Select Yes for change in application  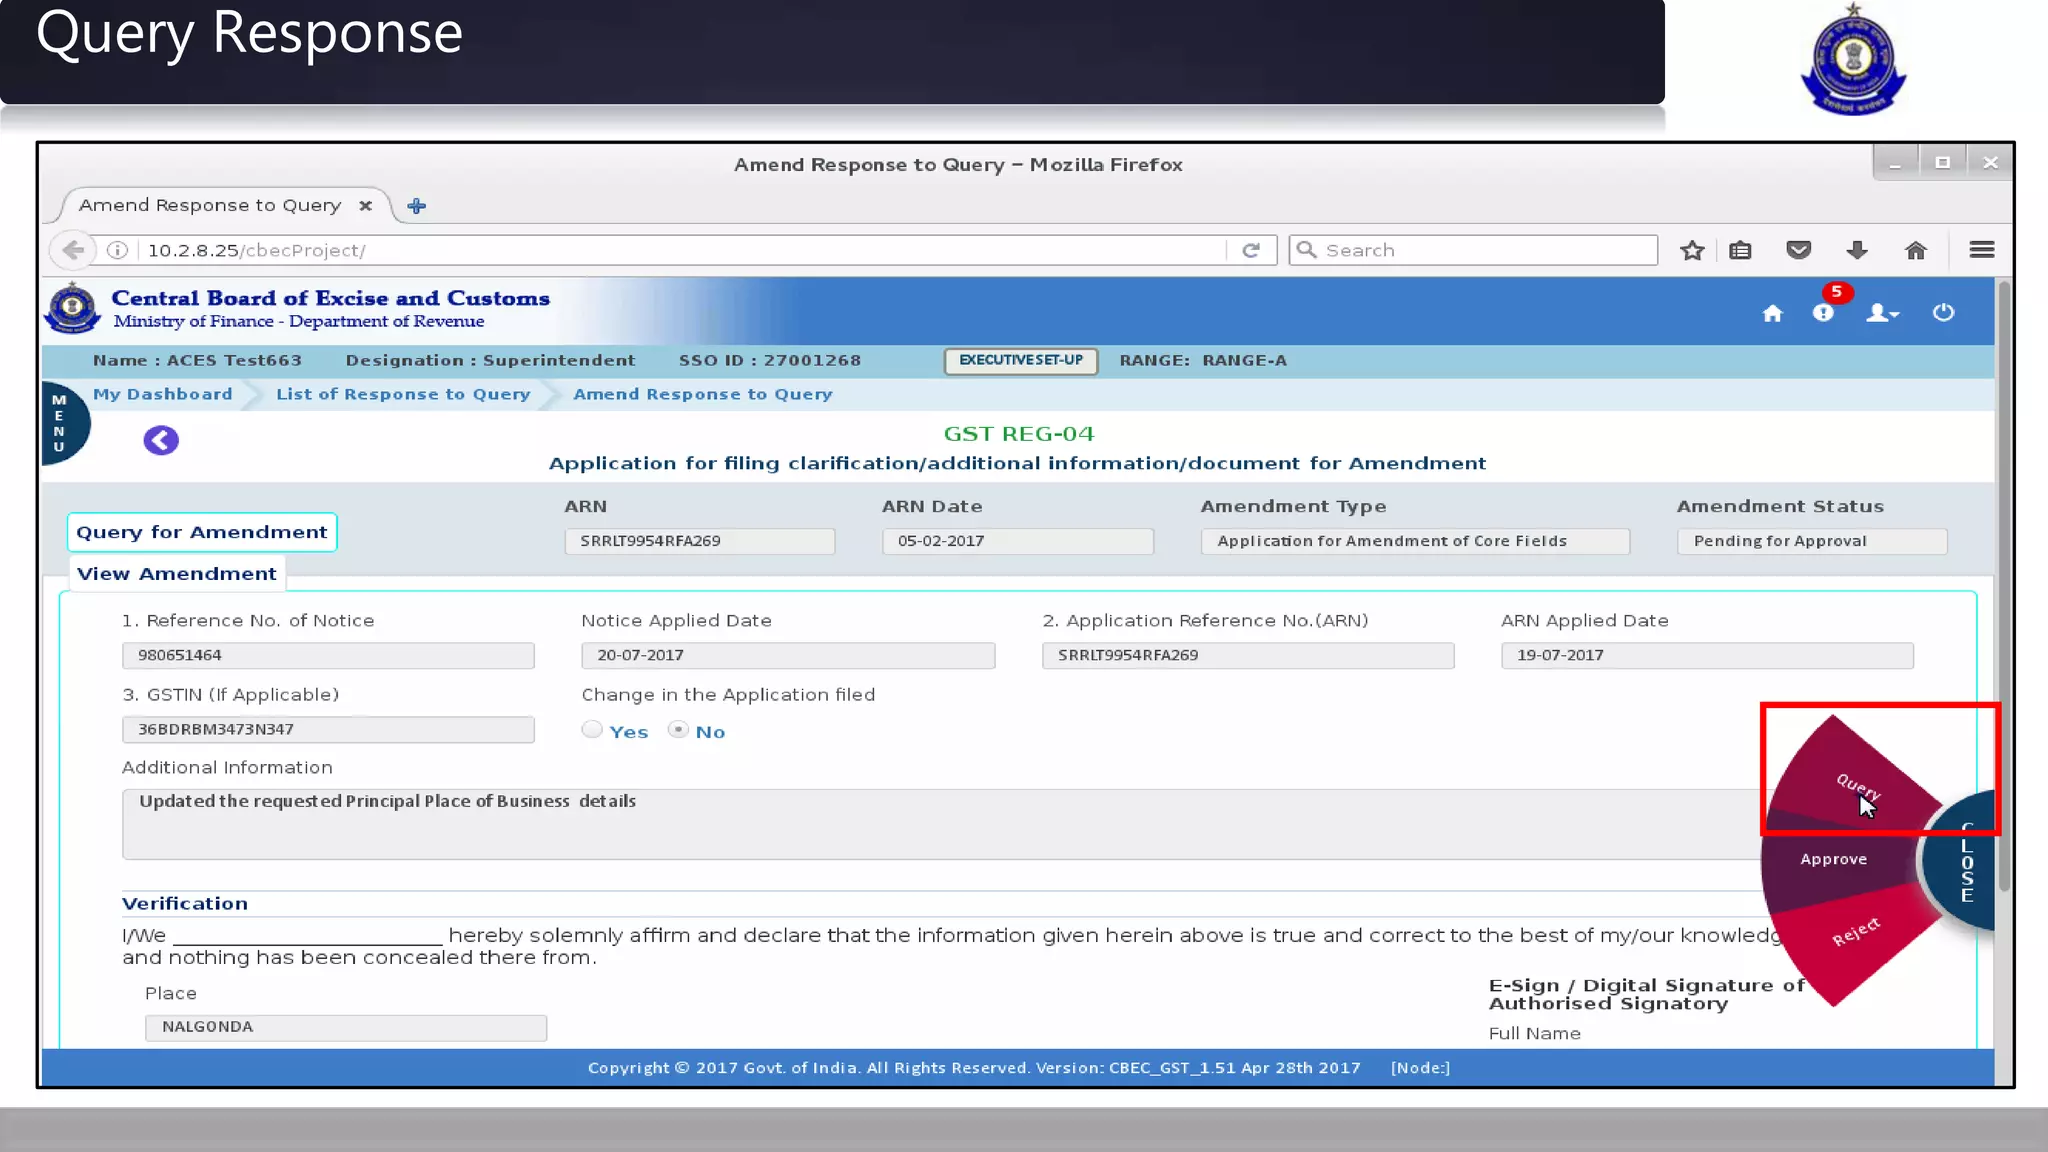click(x=592, y=730)
